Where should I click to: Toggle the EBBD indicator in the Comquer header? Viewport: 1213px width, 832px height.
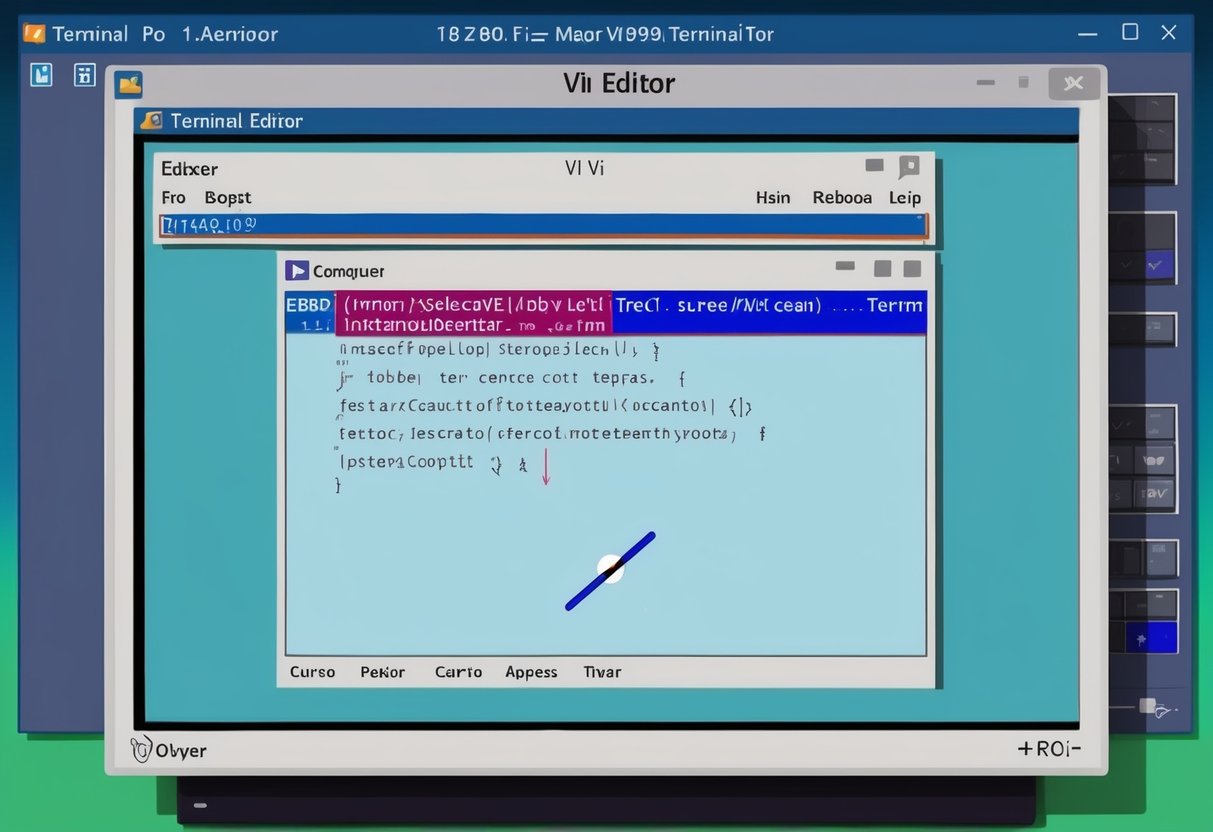(x=307, y=305)
